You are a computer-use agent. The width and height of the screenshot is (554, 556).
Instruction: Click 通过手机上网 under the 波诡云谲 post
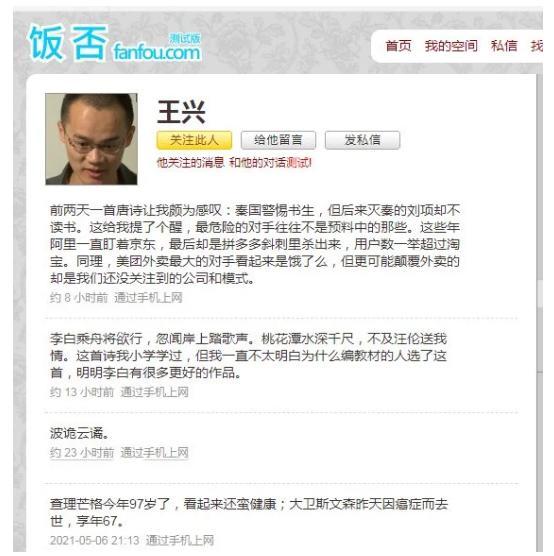tap(154, 452)
